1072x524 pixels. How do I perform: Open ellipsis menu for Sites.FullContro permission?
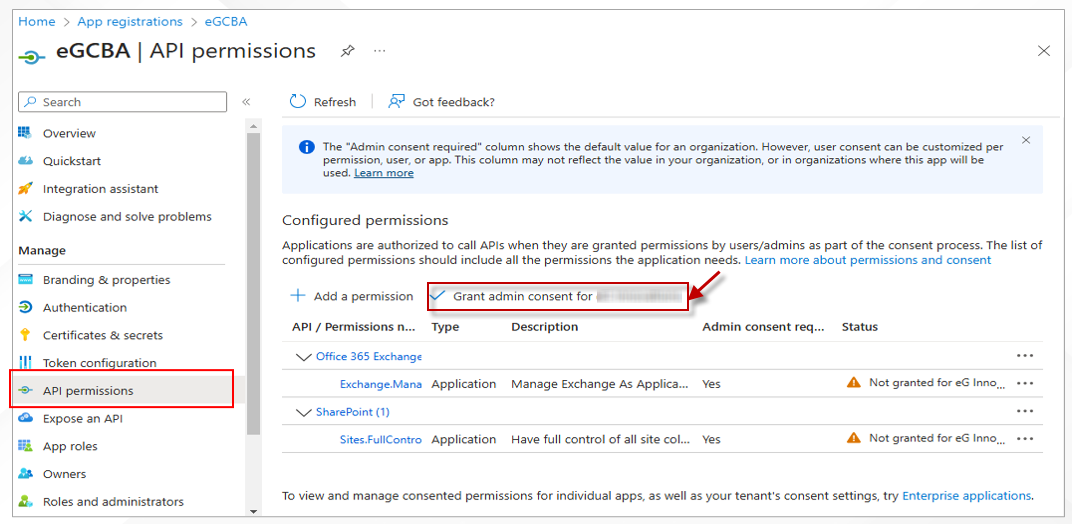(1025, 438)
